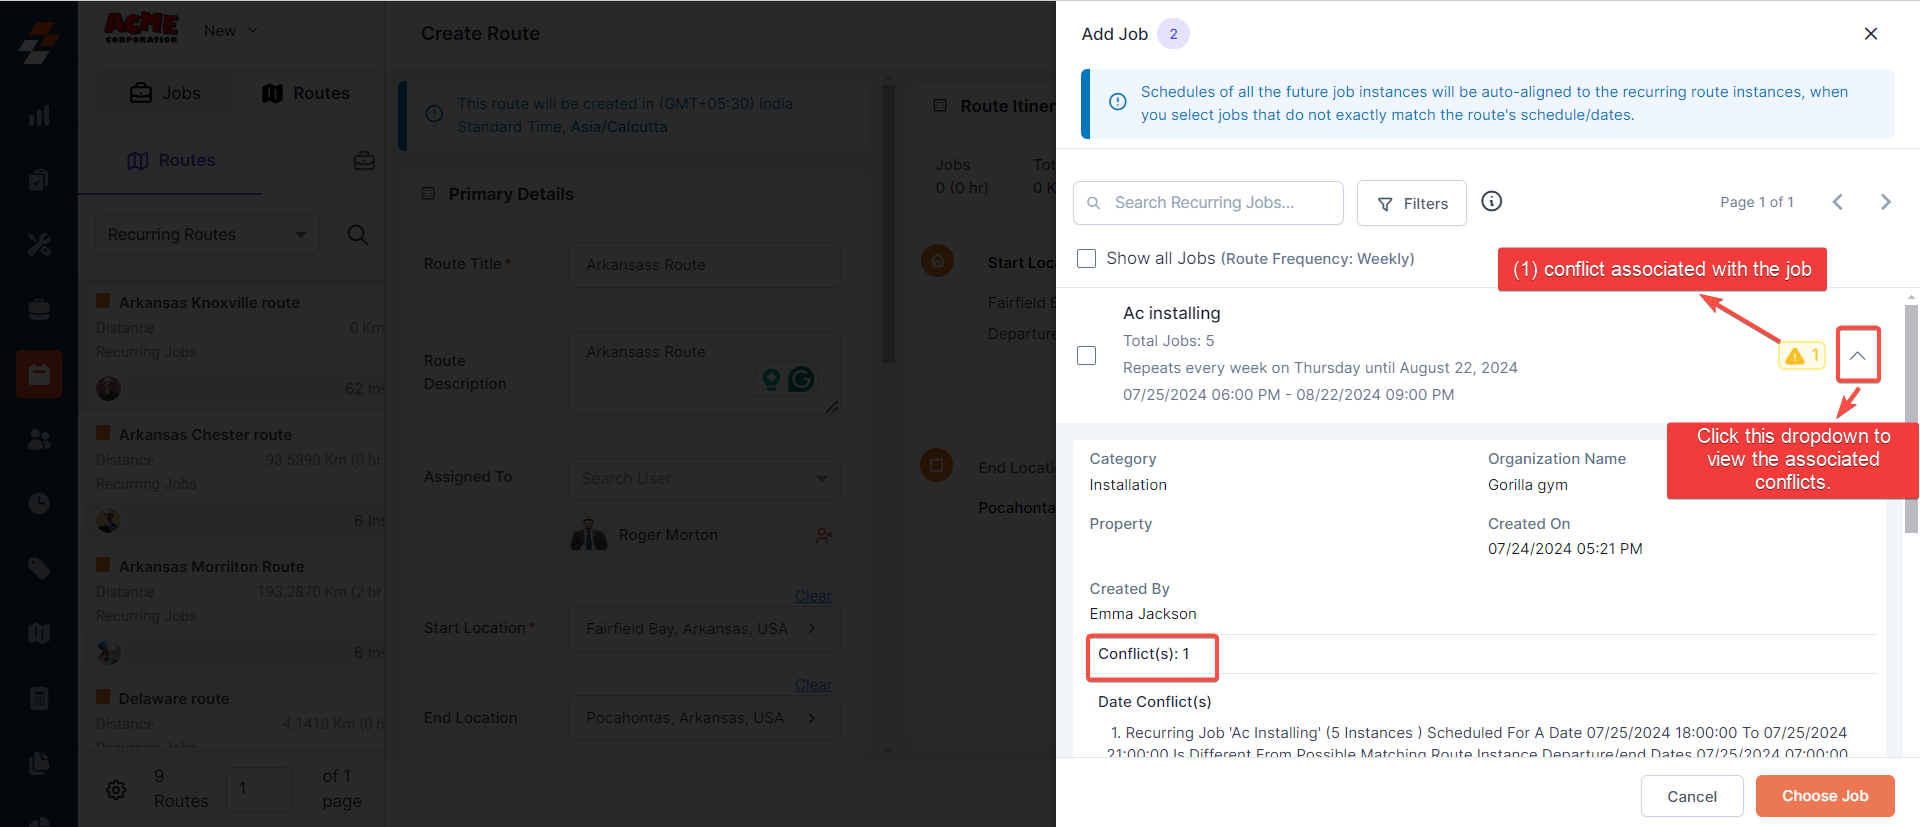Click the Create Route form scrollbar

pyautogui.click(x=888, y=225)
